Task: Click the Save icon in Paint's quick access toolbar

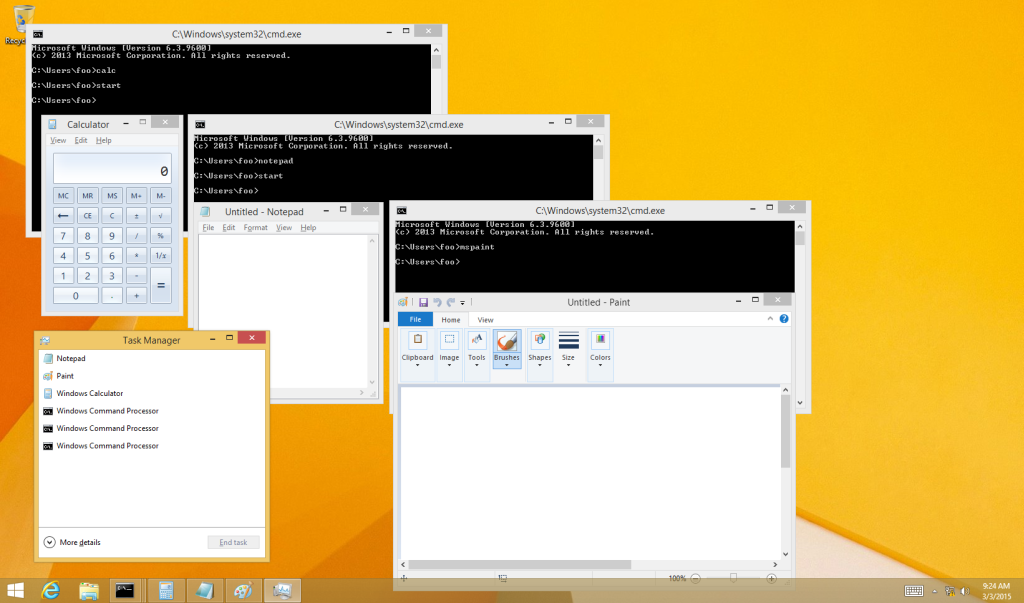Action: click(424, 302)
